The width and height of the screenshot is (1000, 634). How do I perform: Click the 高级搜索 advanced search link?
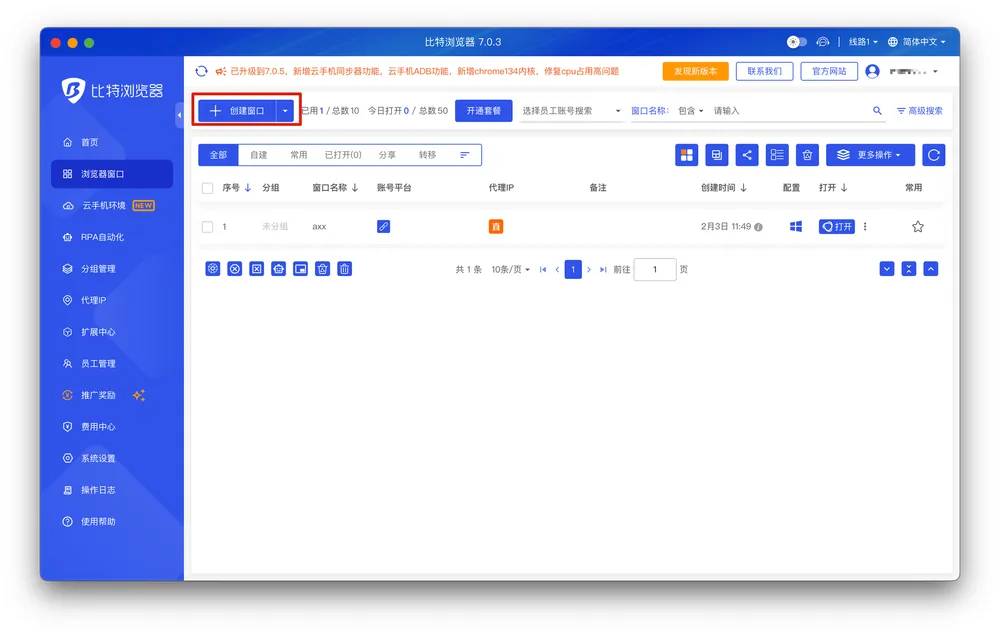pyautogui.click(x=919, y=111)
